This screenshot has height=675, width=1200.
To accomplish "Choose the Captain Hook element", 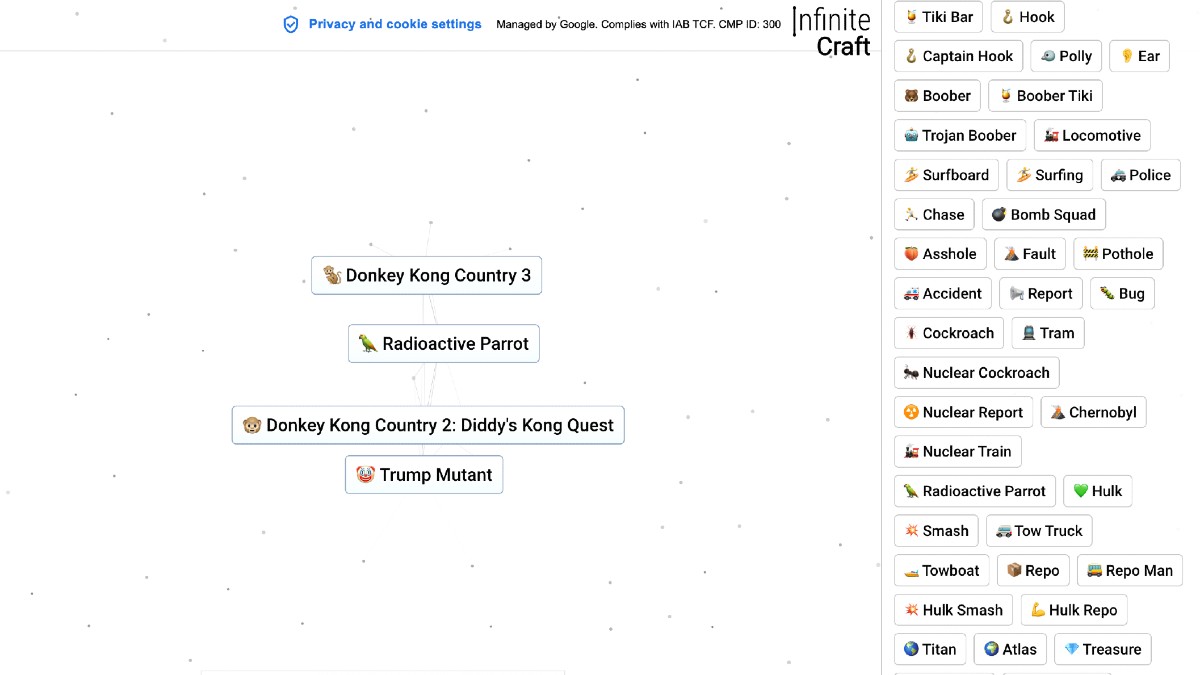I will 958,56.
